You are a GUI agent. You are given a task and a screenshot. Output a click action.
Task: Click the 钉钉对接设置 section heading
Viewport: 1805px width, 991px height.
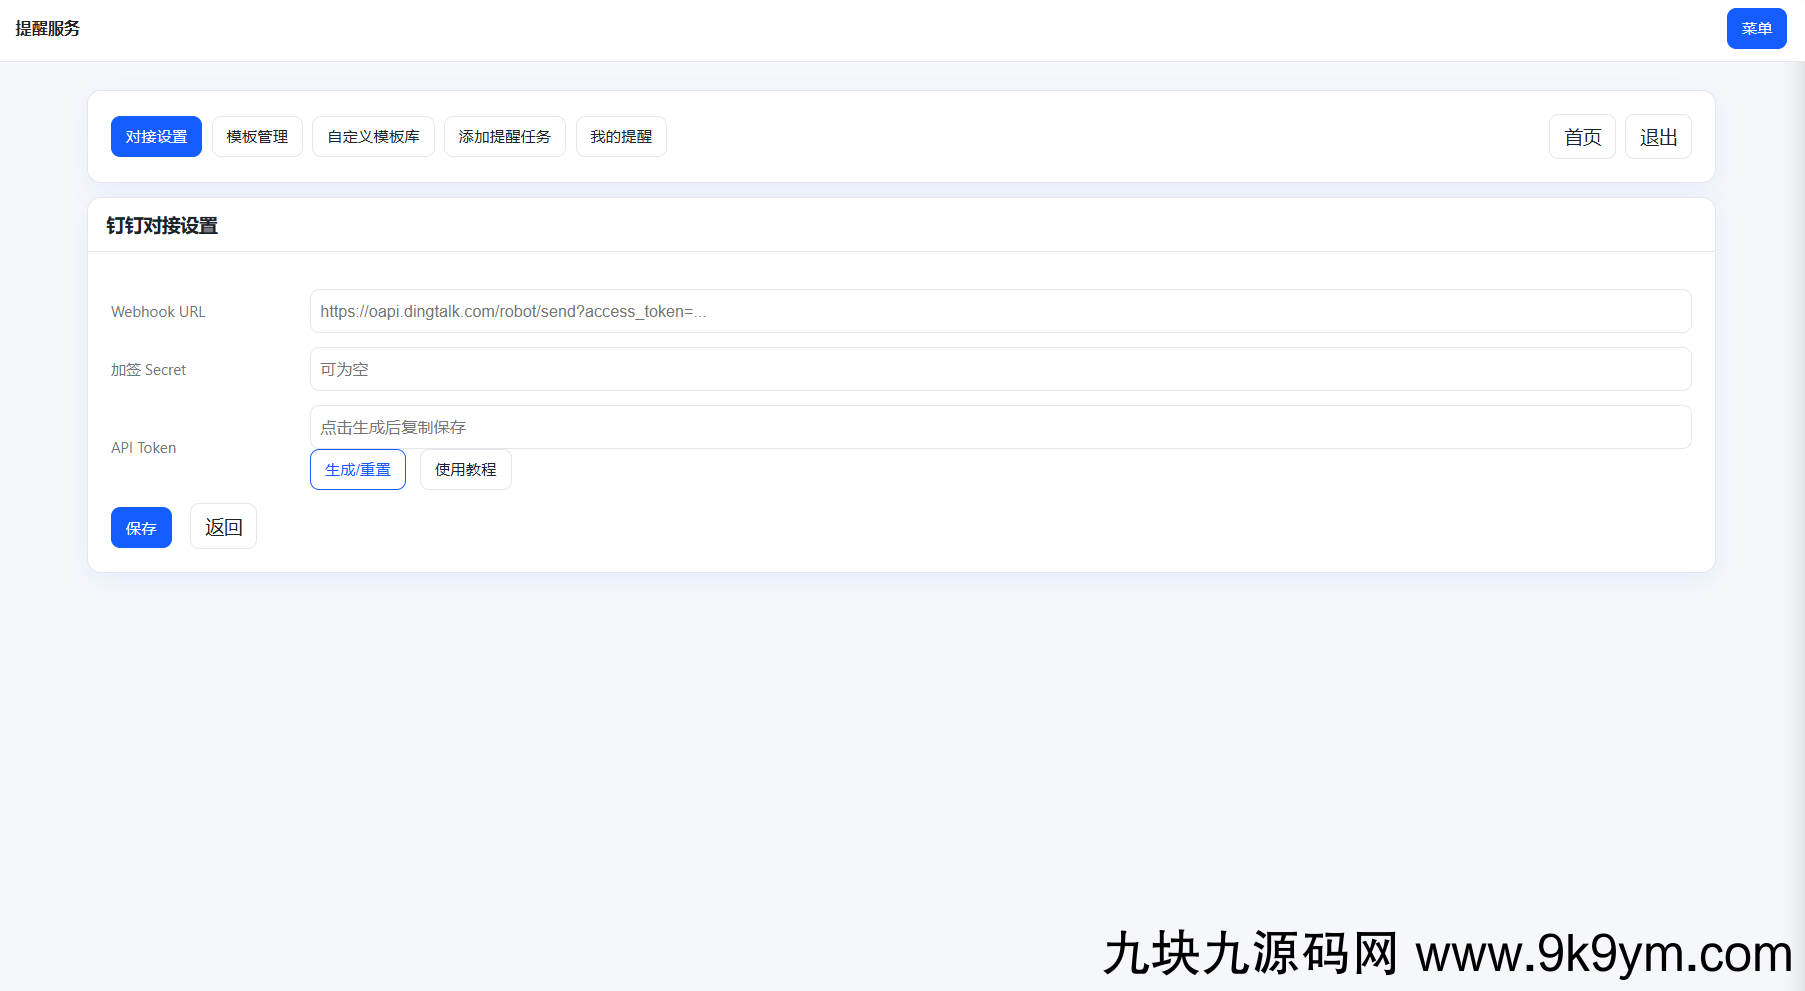point(164,226)
